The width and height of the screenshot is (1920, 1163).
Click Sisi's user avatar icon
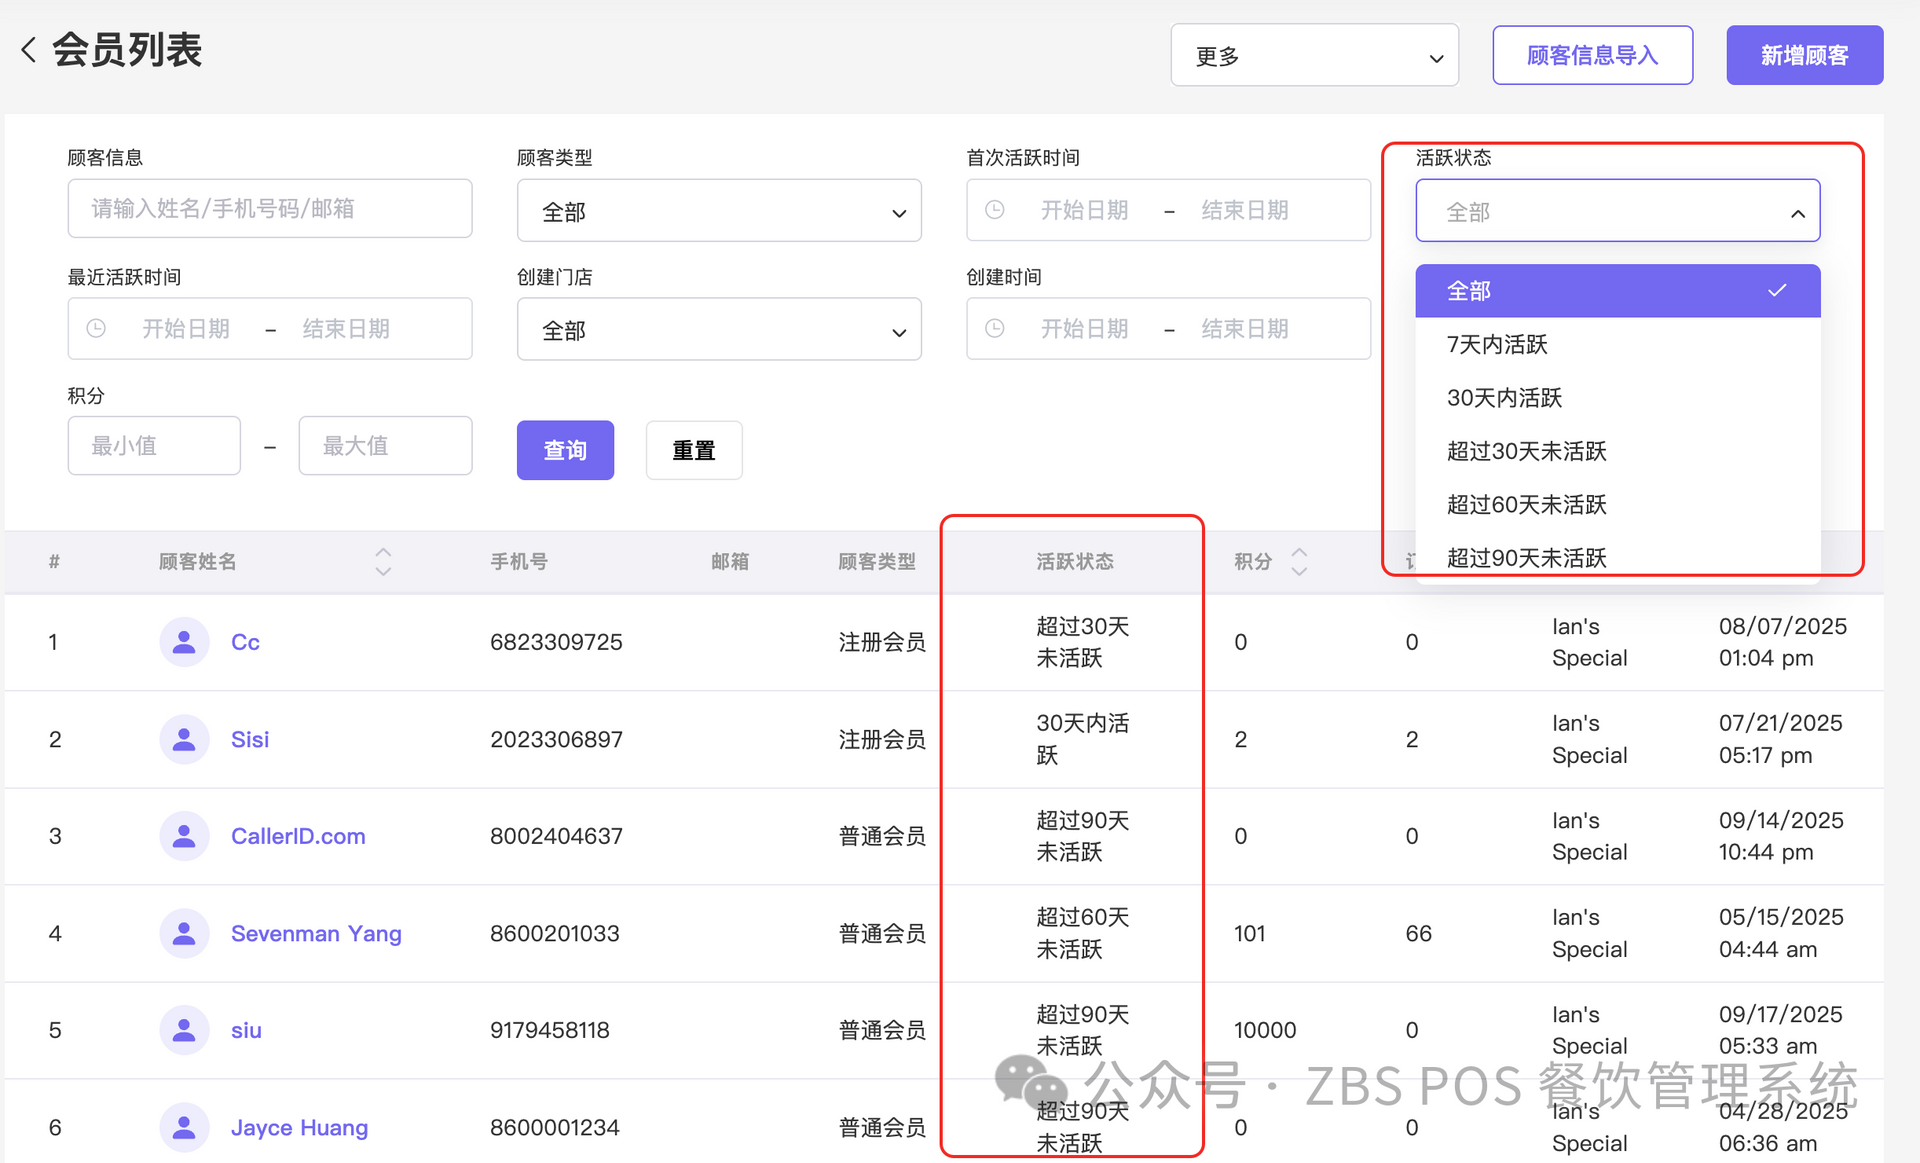click(184, 739)
